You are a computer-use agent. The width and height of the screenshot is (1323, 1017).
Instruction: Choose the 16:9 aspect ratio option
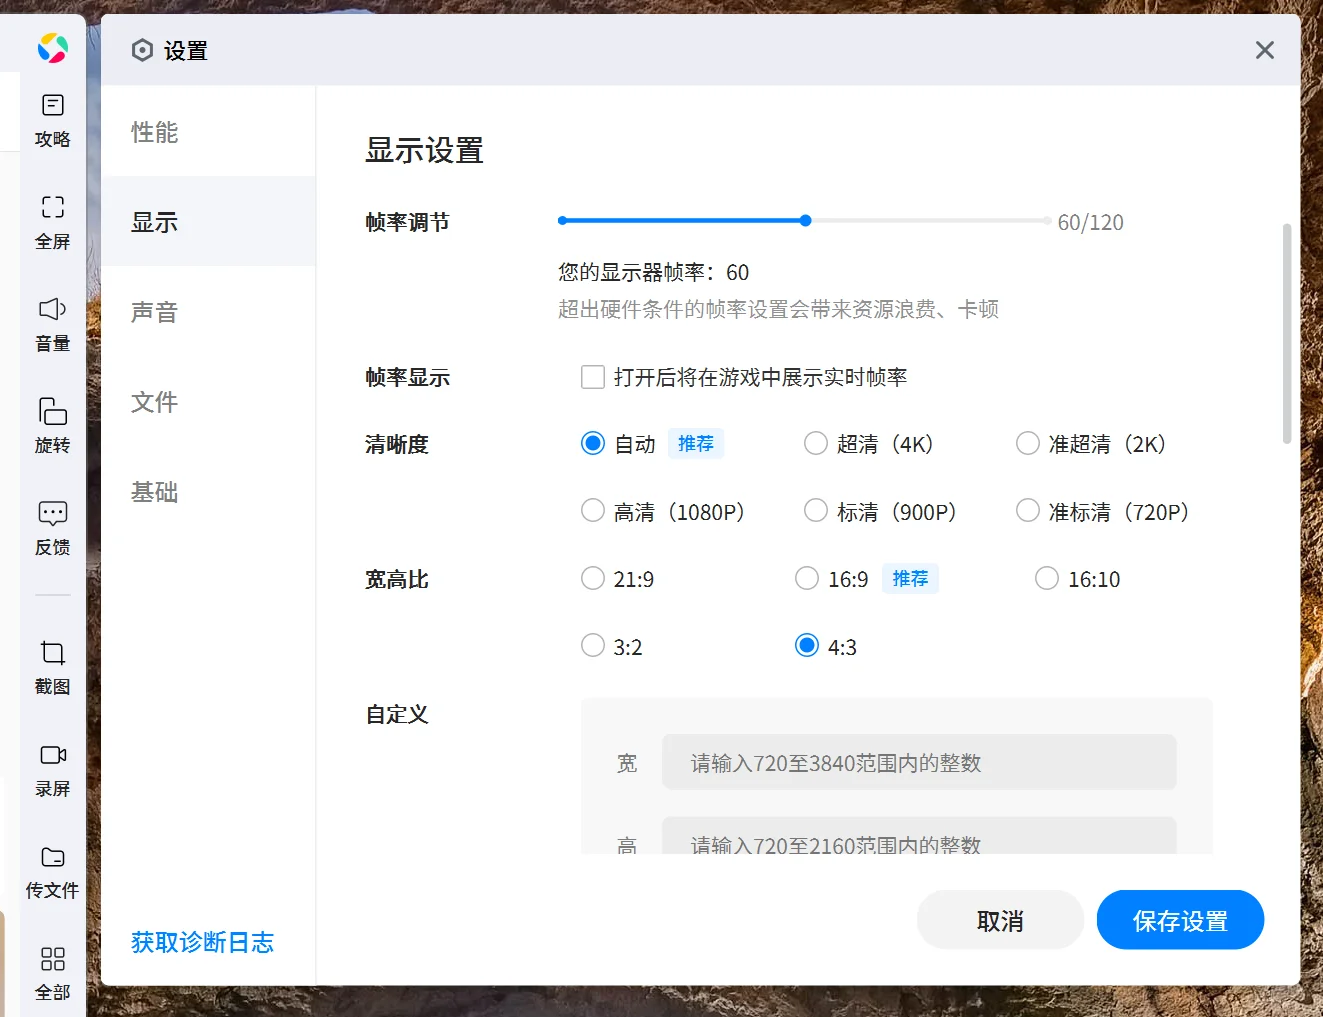tap(807, 578)
